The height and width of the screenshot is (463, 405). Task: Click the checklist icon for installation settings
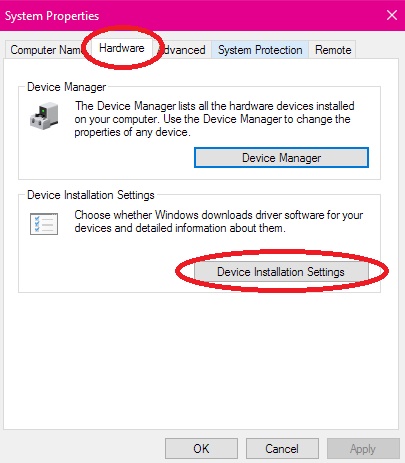coord(44,224)
